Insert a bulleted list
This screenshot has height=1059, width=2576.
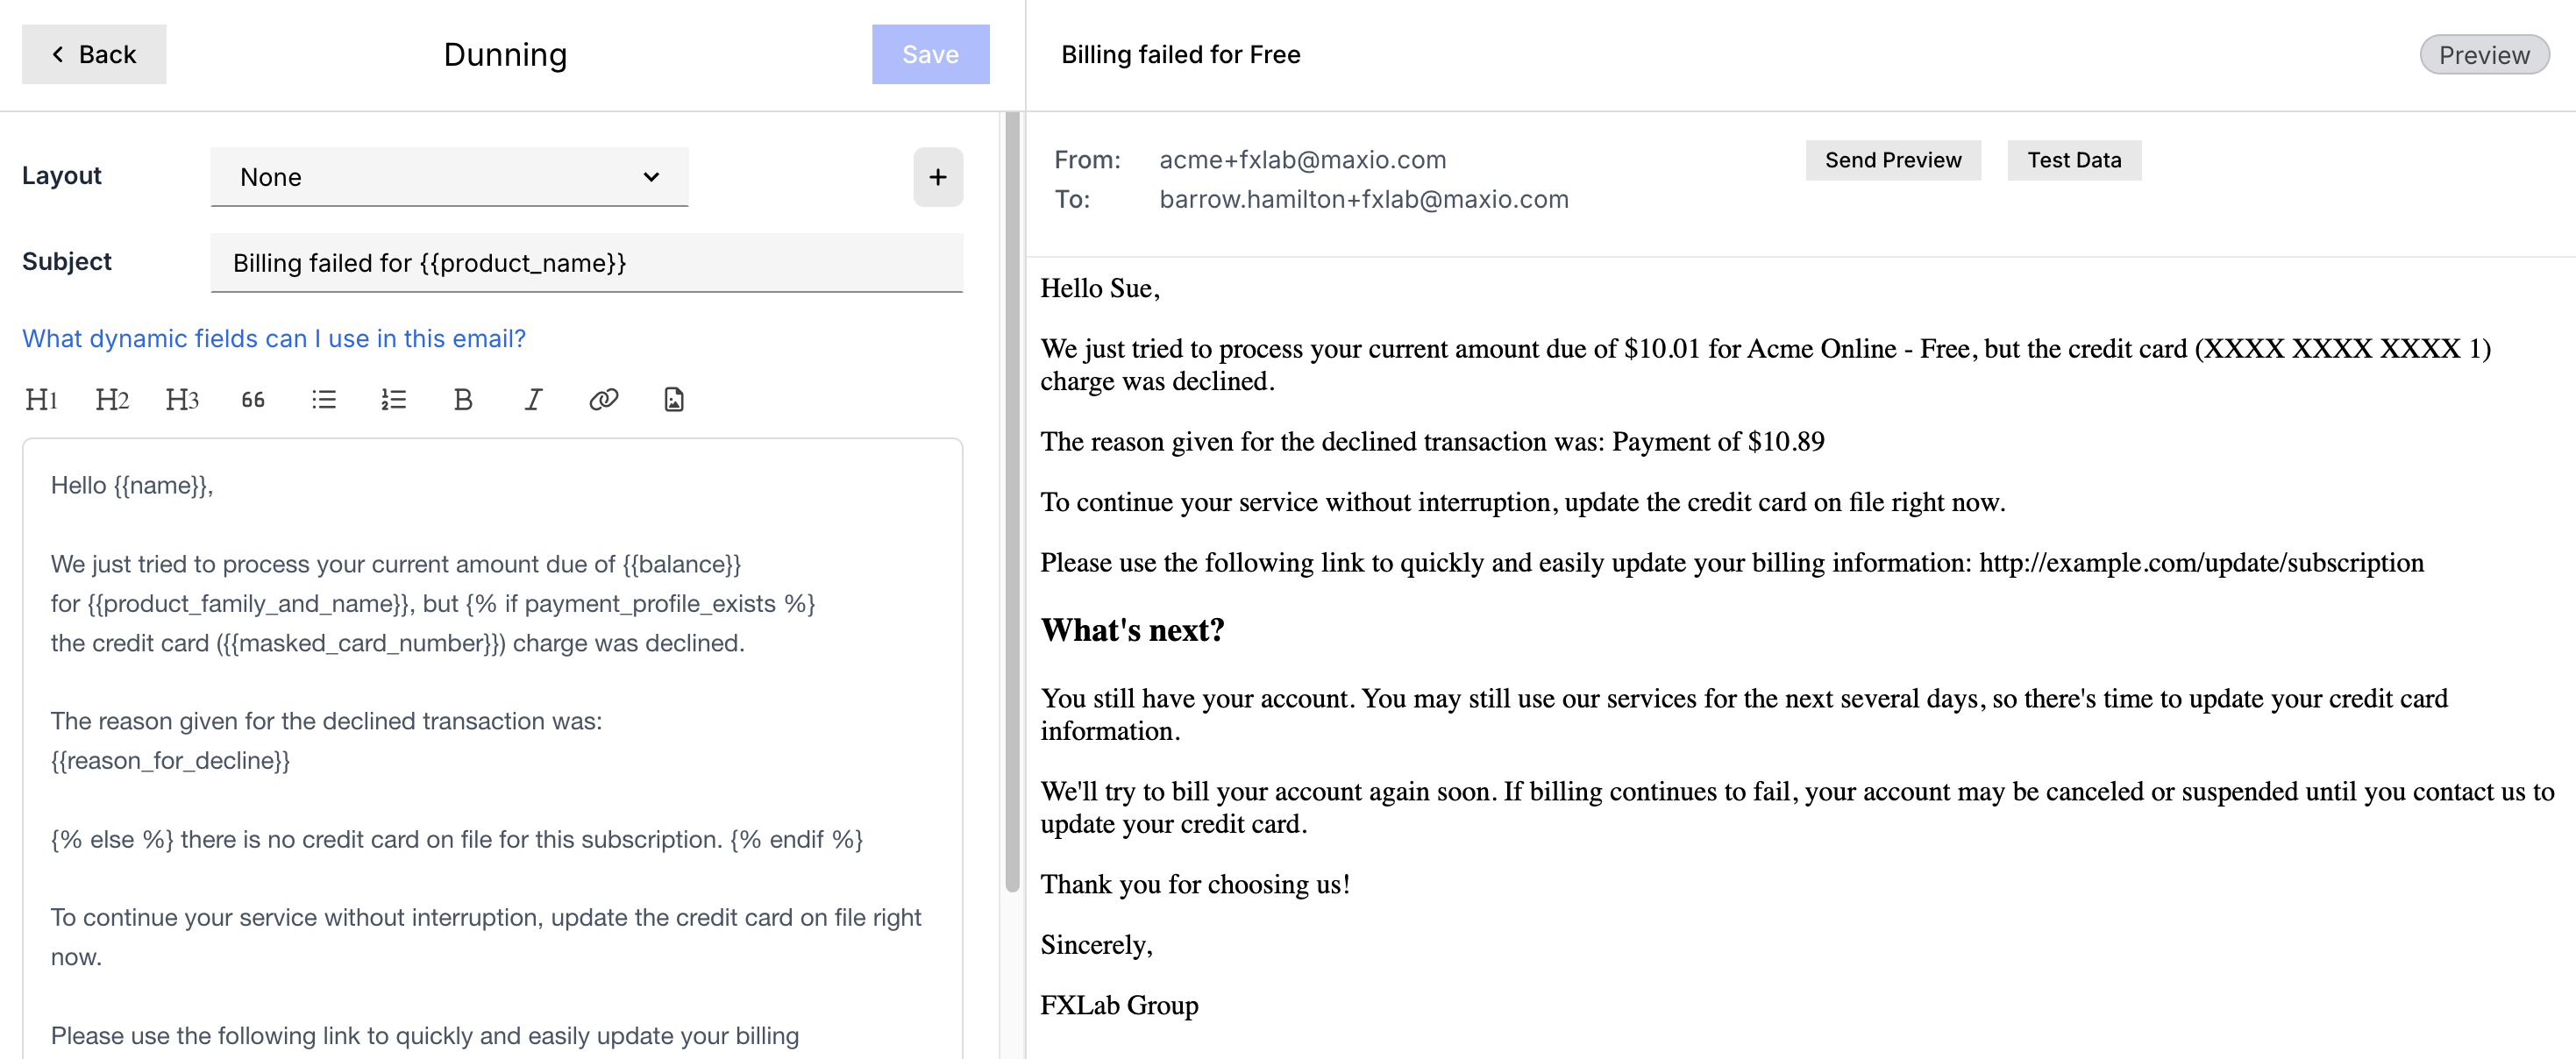tap(323, 400)
